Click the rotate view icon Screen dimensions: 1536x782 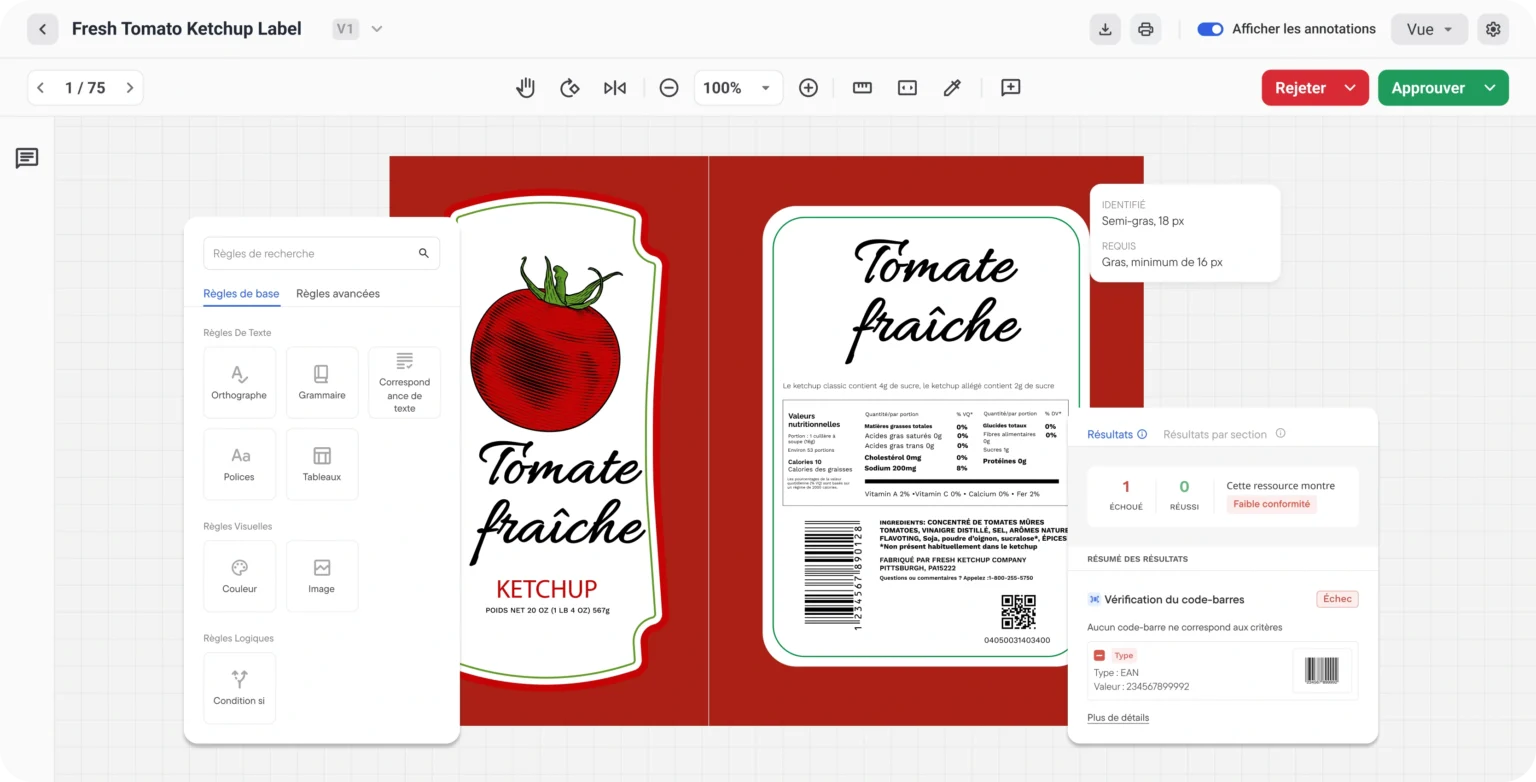(570, 88)
